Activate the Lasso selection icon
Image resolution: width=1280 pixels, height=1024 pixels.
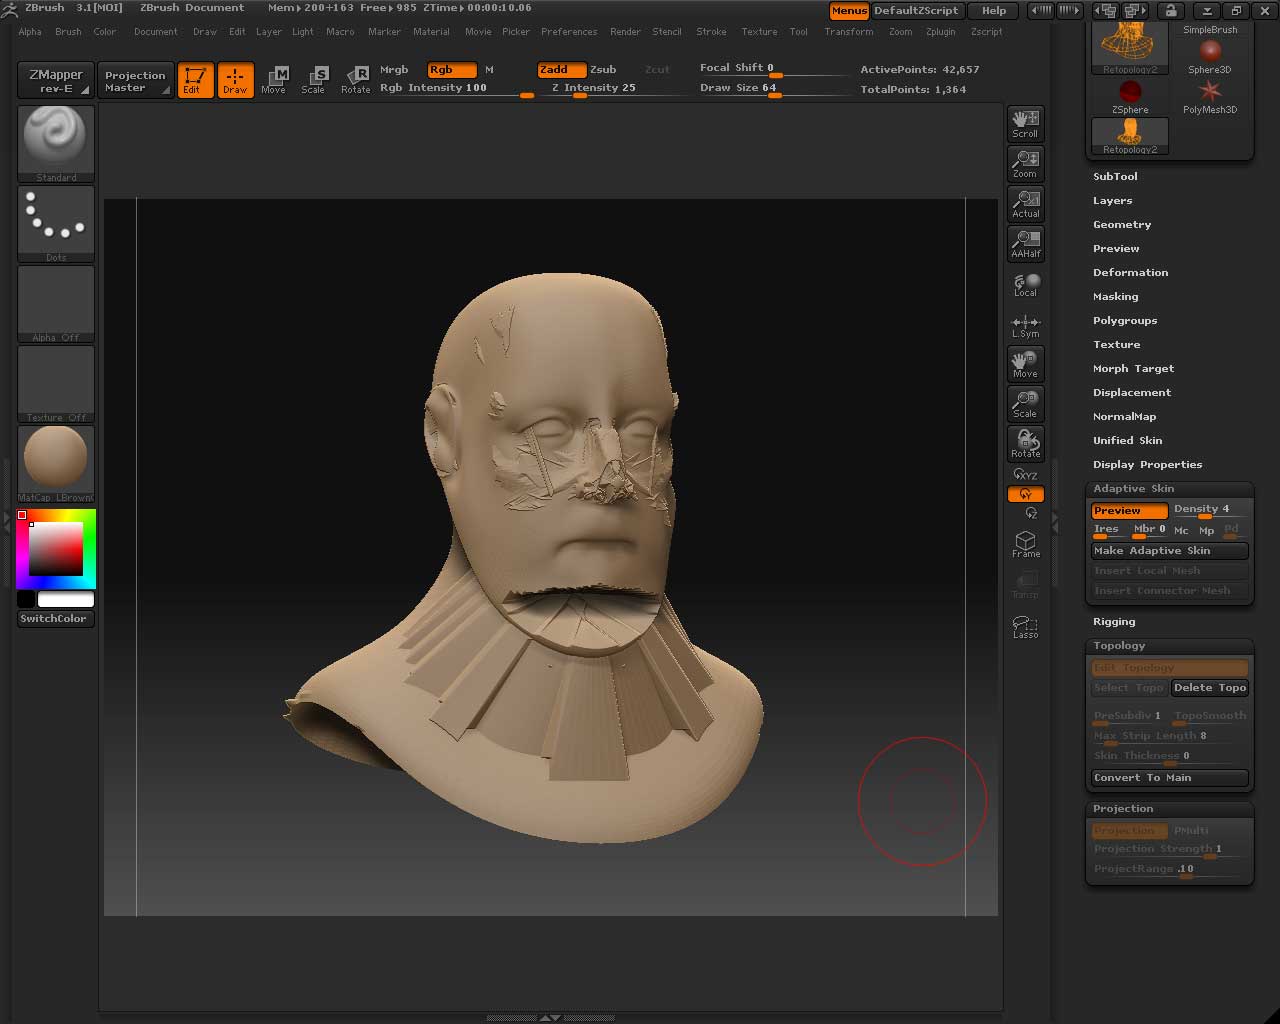[1025, 626]
